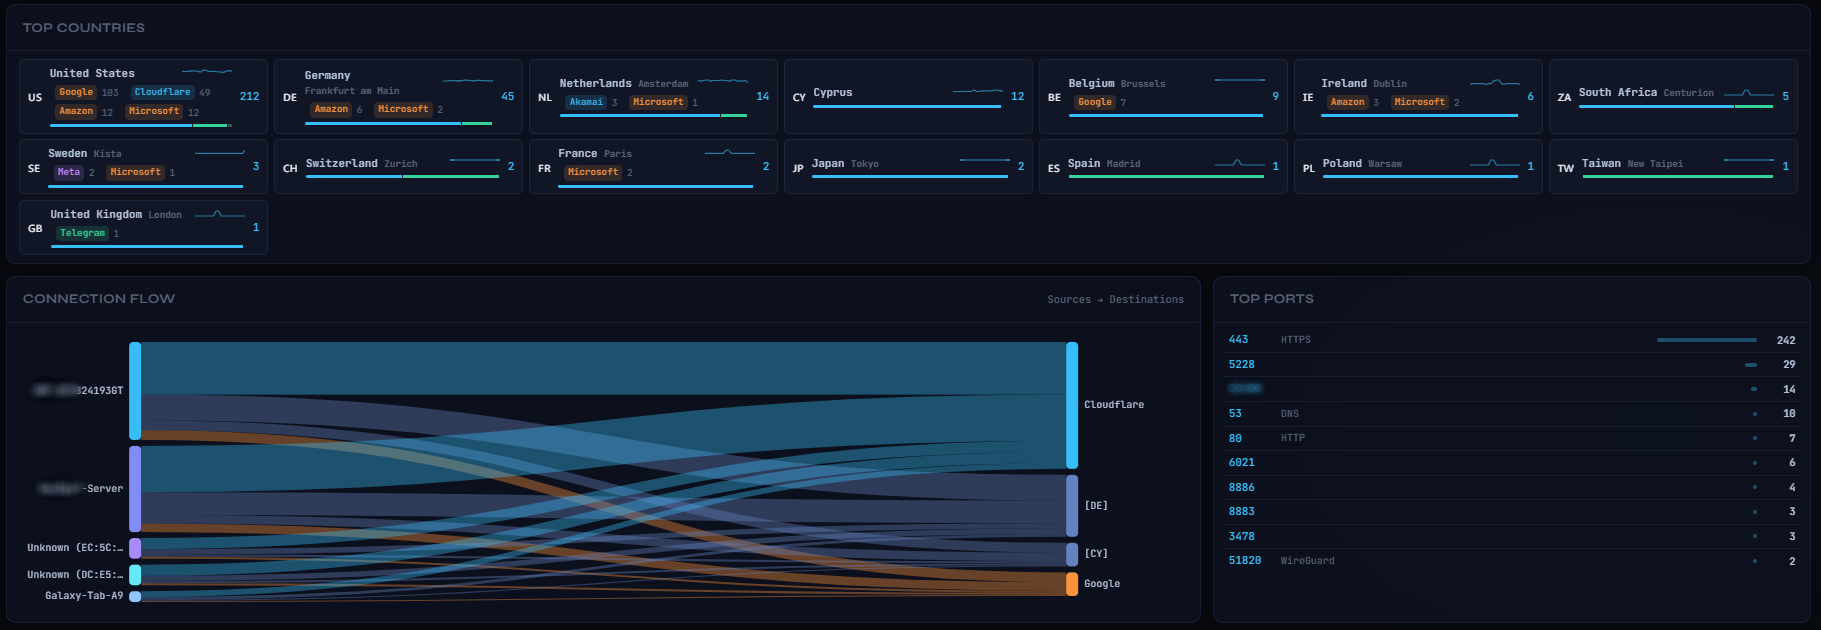Select the Akamai tag under Netherlands
The height and width of the screenshot is (630, 1821).
587,102
